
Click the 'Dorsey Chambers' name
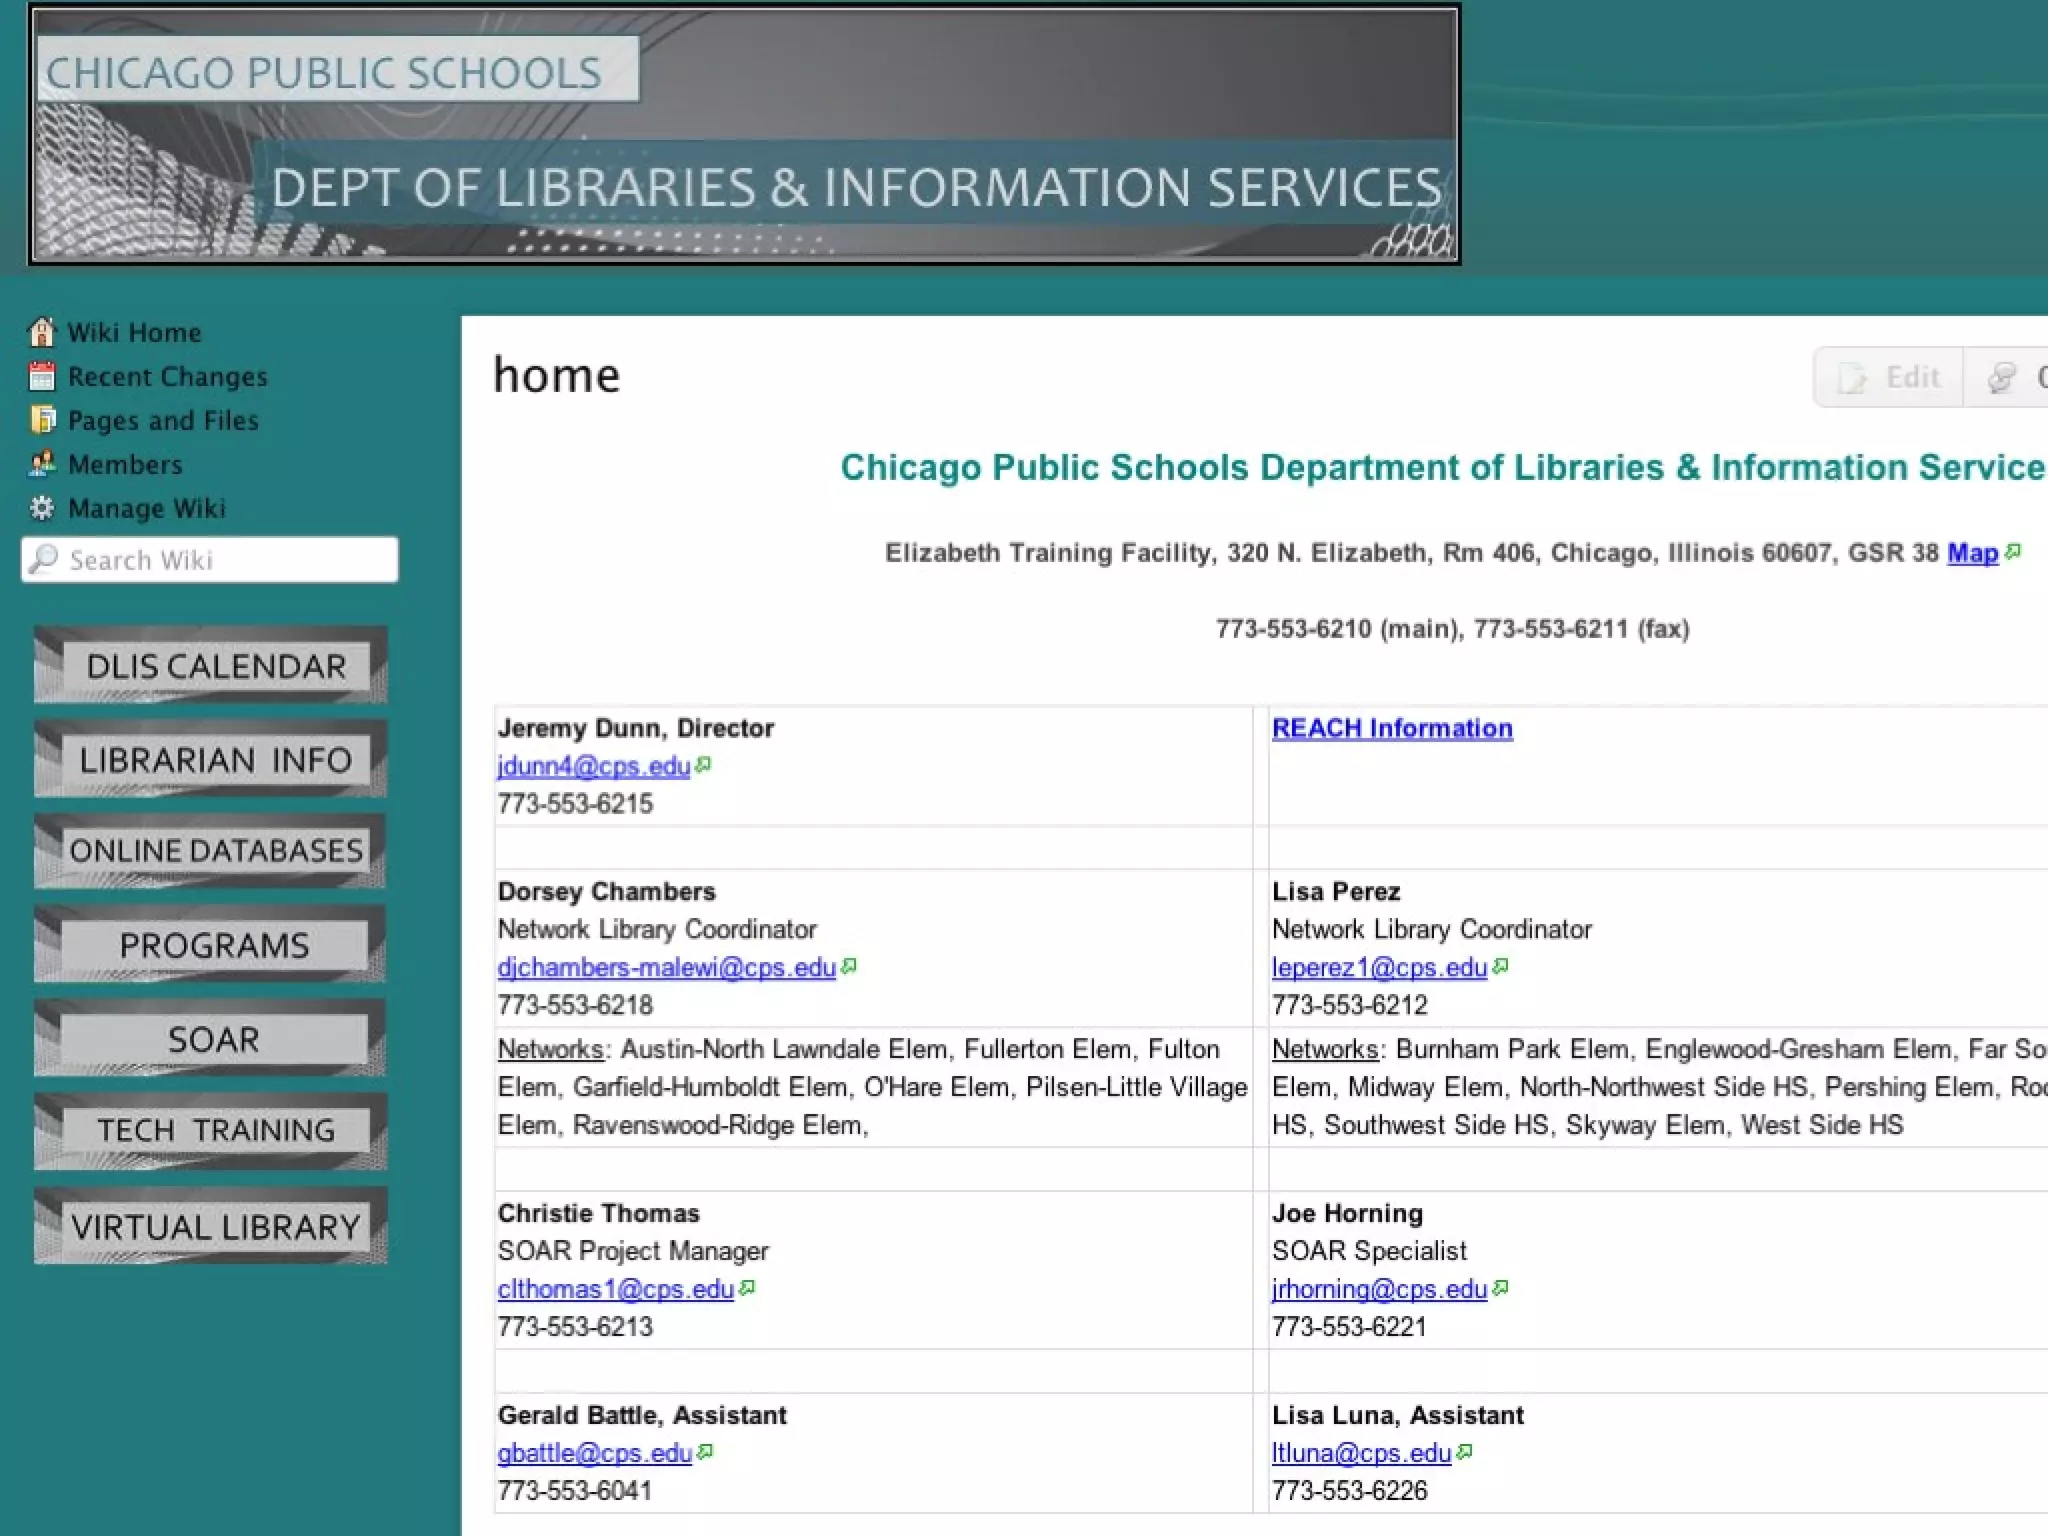[607, 891]
